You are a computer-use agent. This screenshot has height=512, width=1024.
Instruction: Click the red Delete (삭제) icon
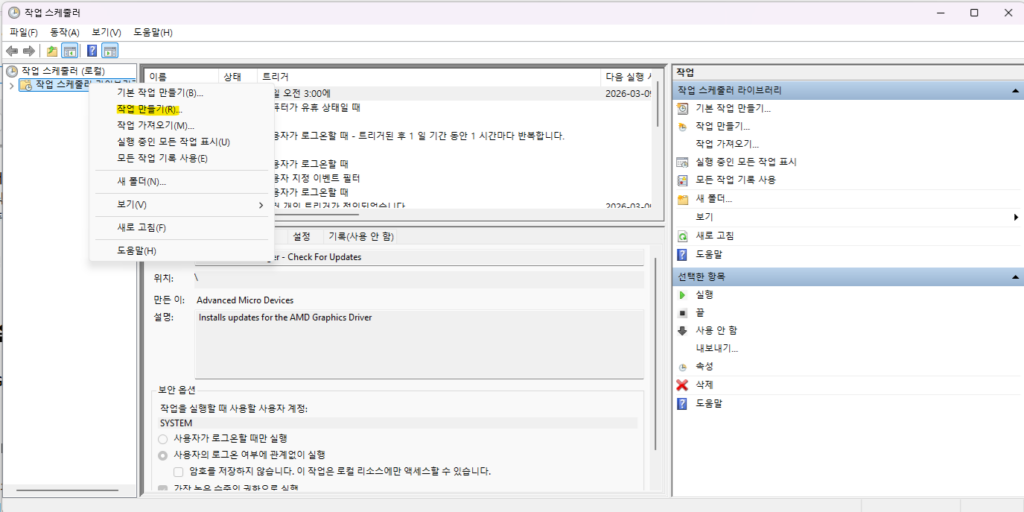[683, 385]
